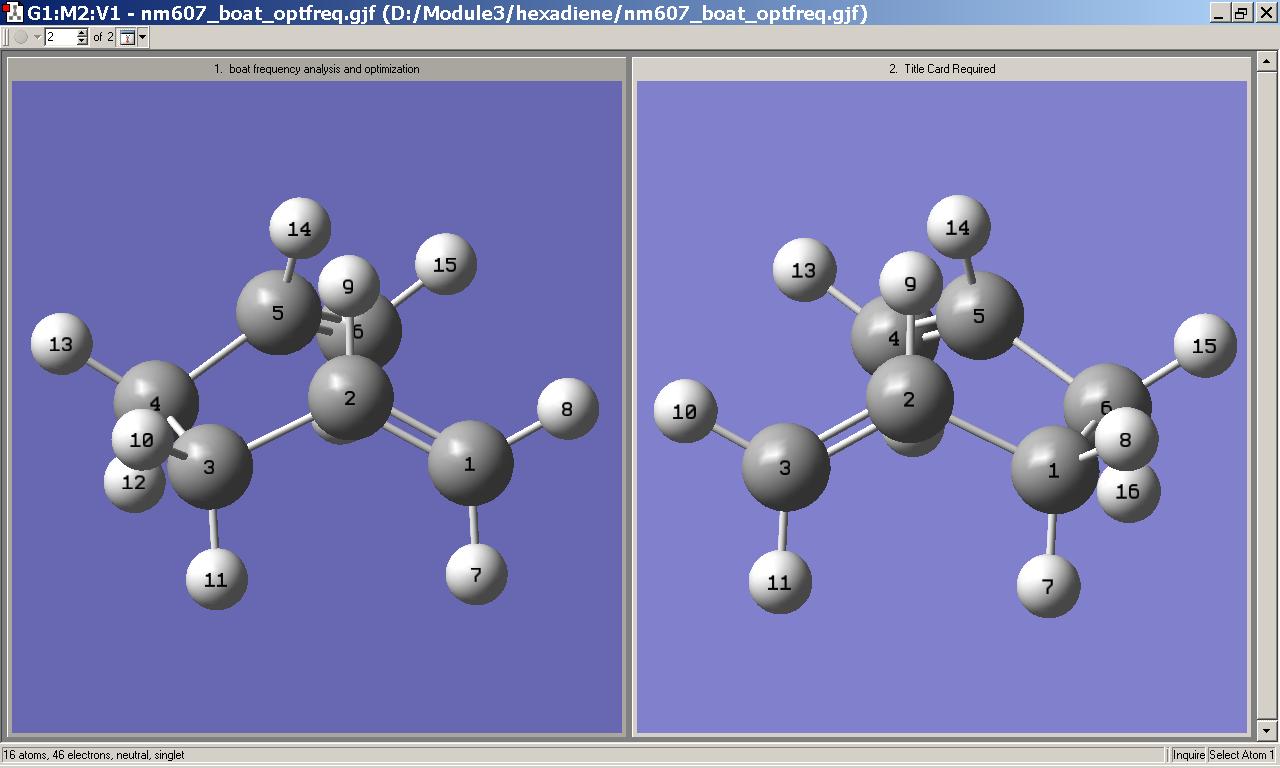1280x768 pixels.
Task: Click the scrollbar down arrow
Action: [x=1266, y=731]
